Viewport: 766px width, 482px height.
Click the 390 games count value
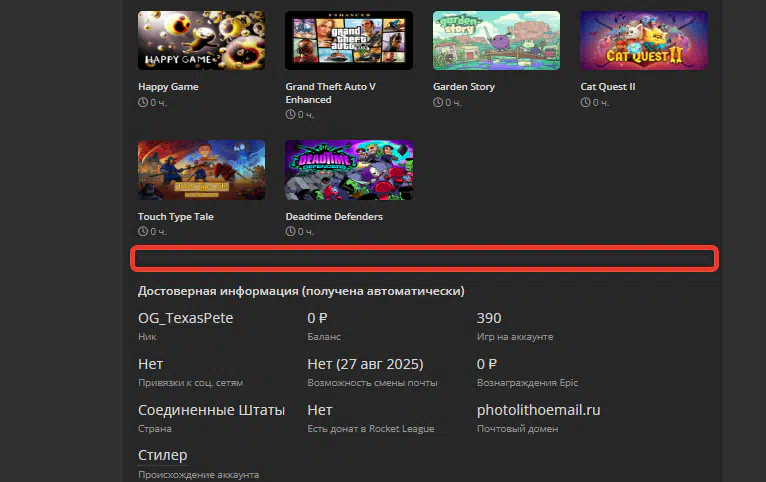click(x=489, y=318)
